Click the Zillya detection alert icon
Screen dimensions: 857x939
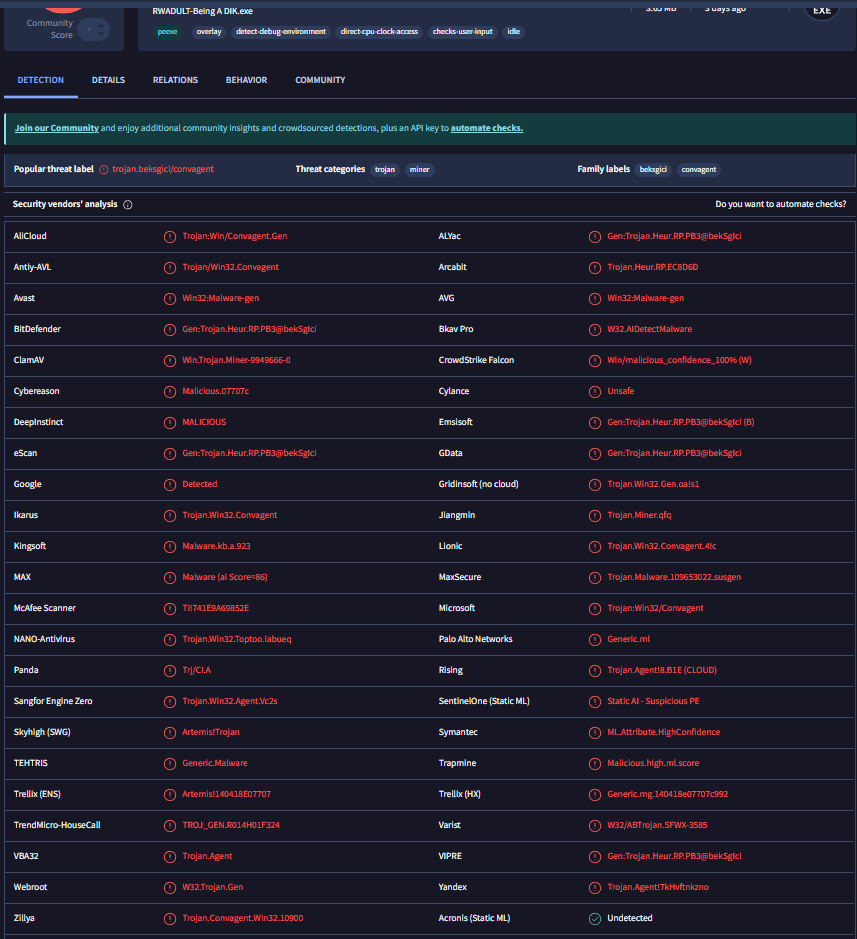[x=170, y=919]
